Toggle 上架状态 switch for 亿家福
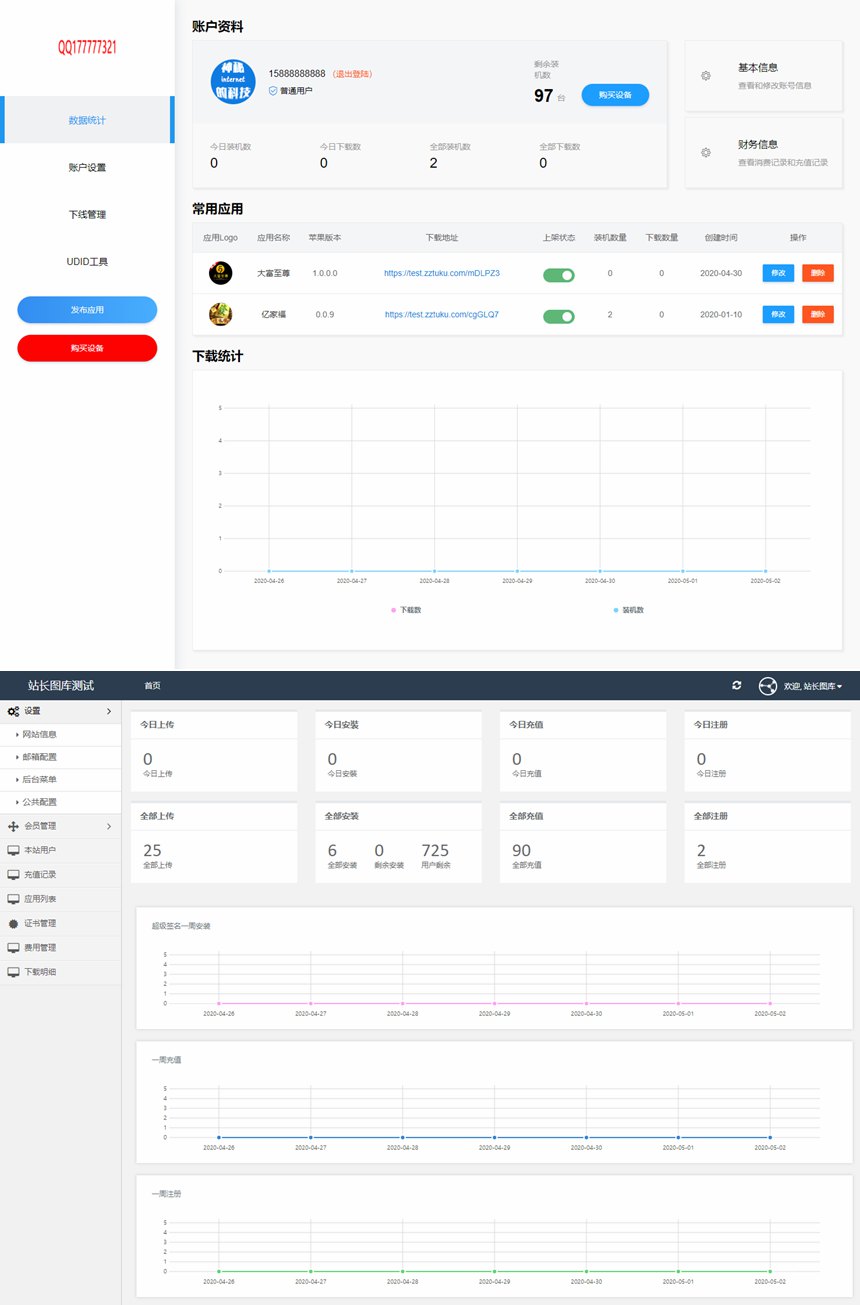 [559, 316]
